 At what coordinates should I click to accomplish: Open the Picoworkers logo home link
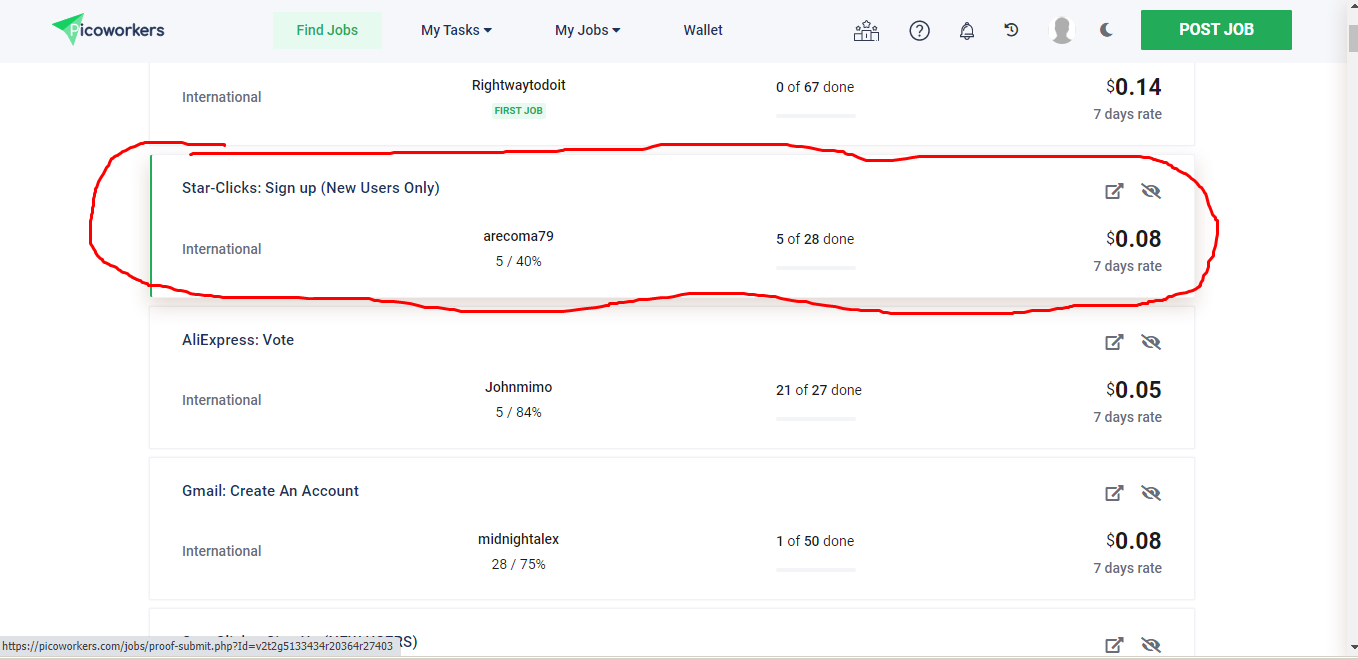(x=108, y=30)
